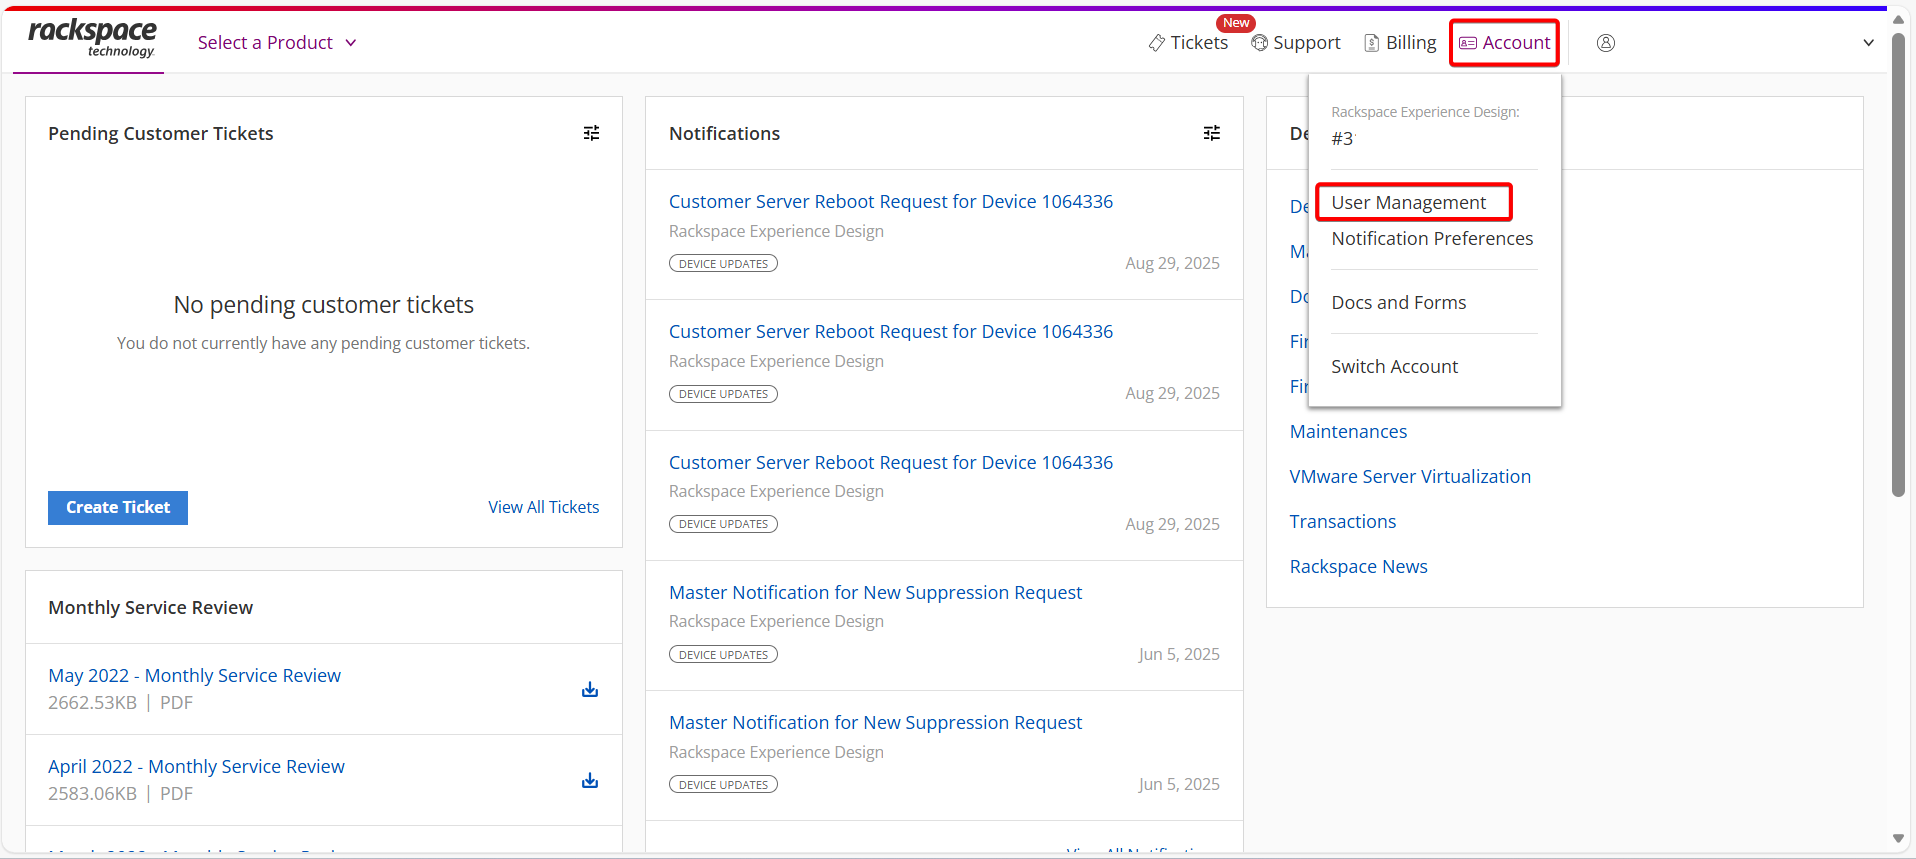Click the 'No pending customer tickets' heading
Image resolution: width=1916 pixels, height=859 pixels.
click(324, 305)
